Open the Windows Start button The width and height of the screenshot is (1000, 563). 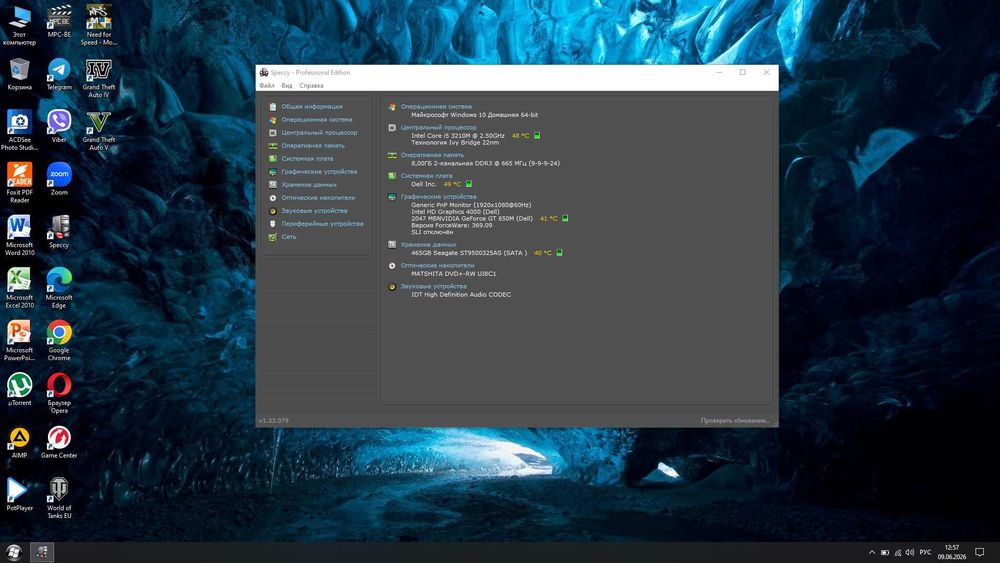tap(14, 552)
